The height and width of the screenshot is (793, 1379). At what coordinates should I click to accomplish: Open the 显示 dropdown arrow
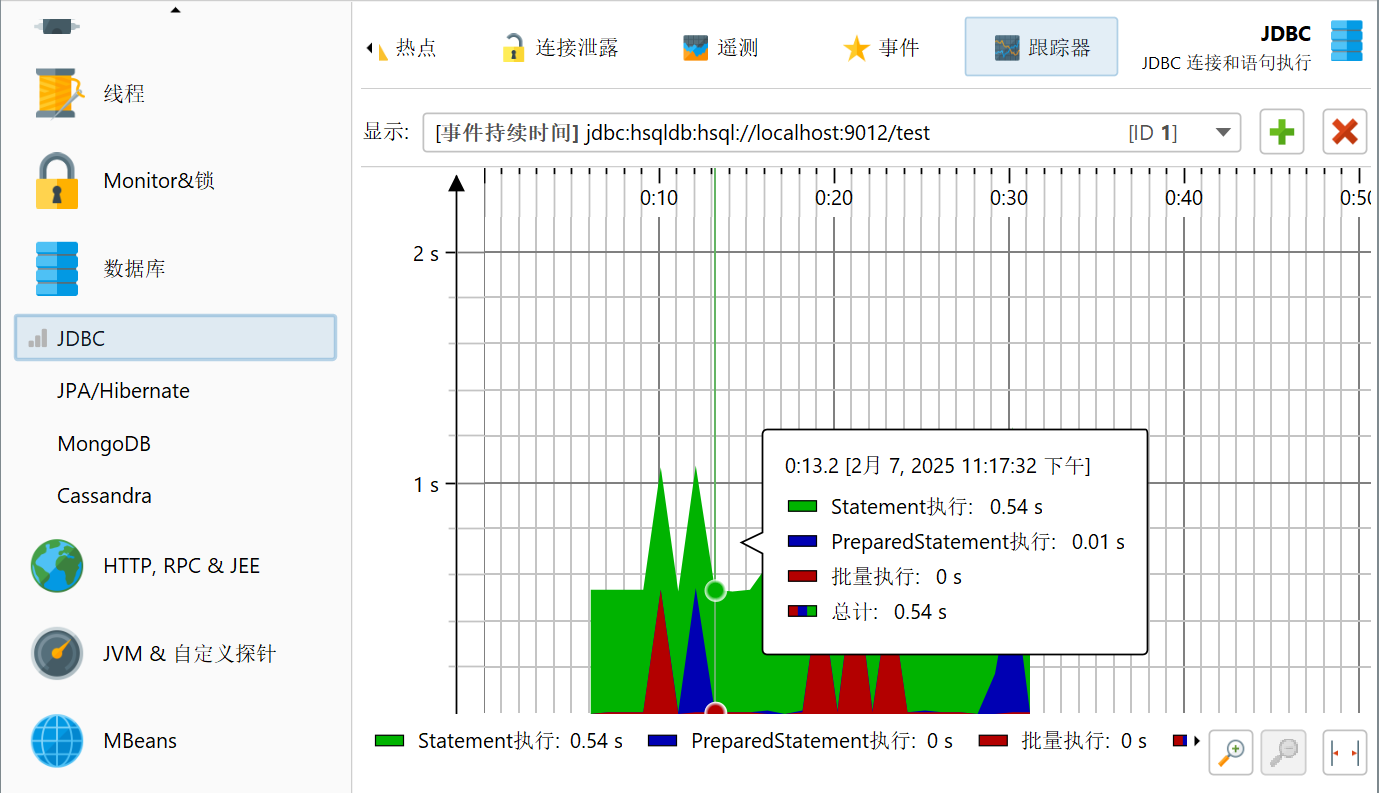(x=1222, y=133)
